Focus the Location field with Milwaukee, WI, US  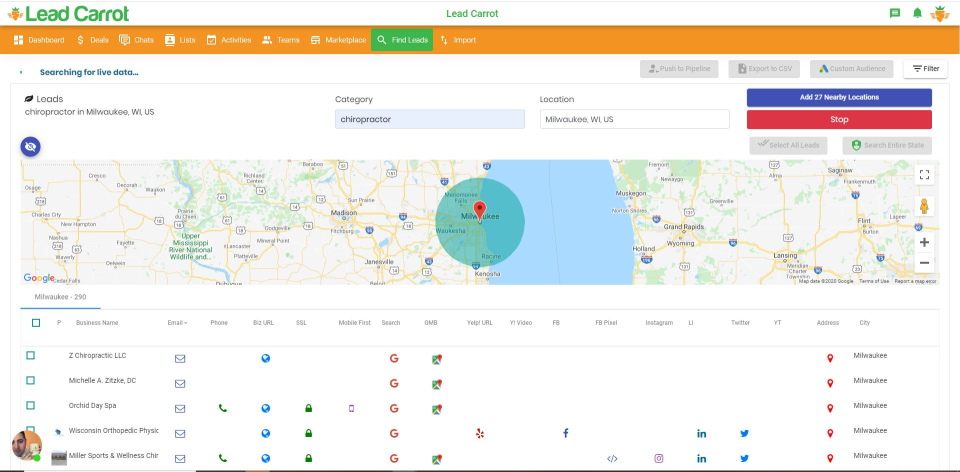tap(634, 119)
